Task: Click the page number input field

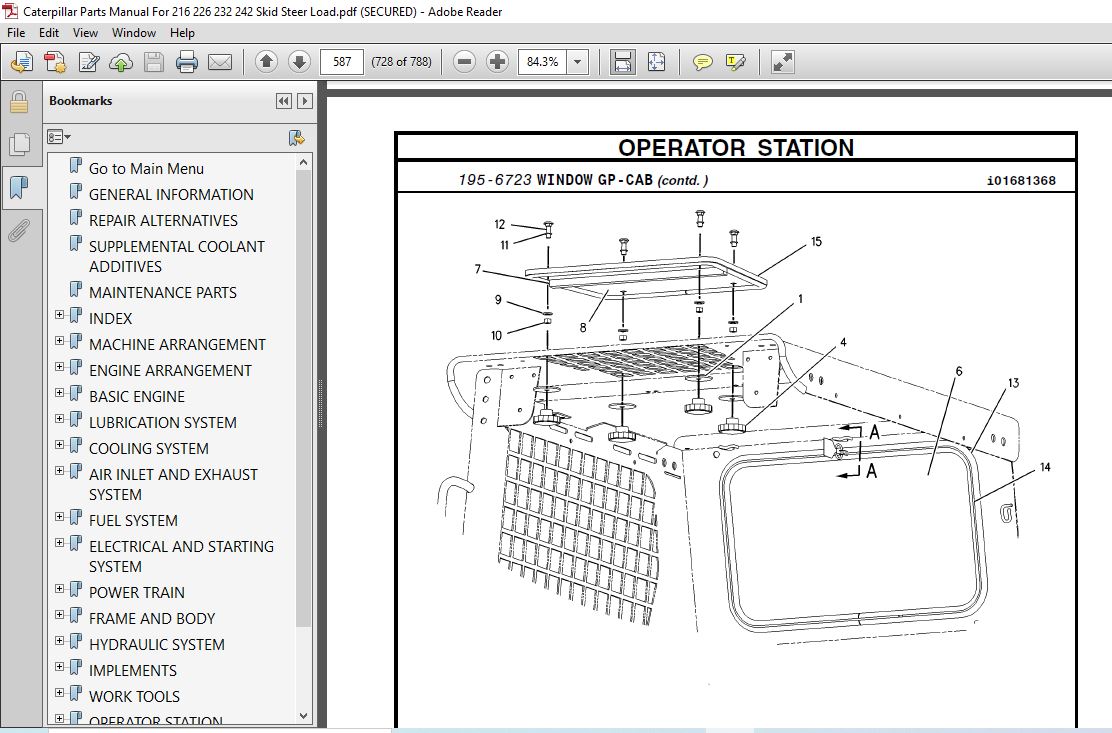Action: point(342,62)
